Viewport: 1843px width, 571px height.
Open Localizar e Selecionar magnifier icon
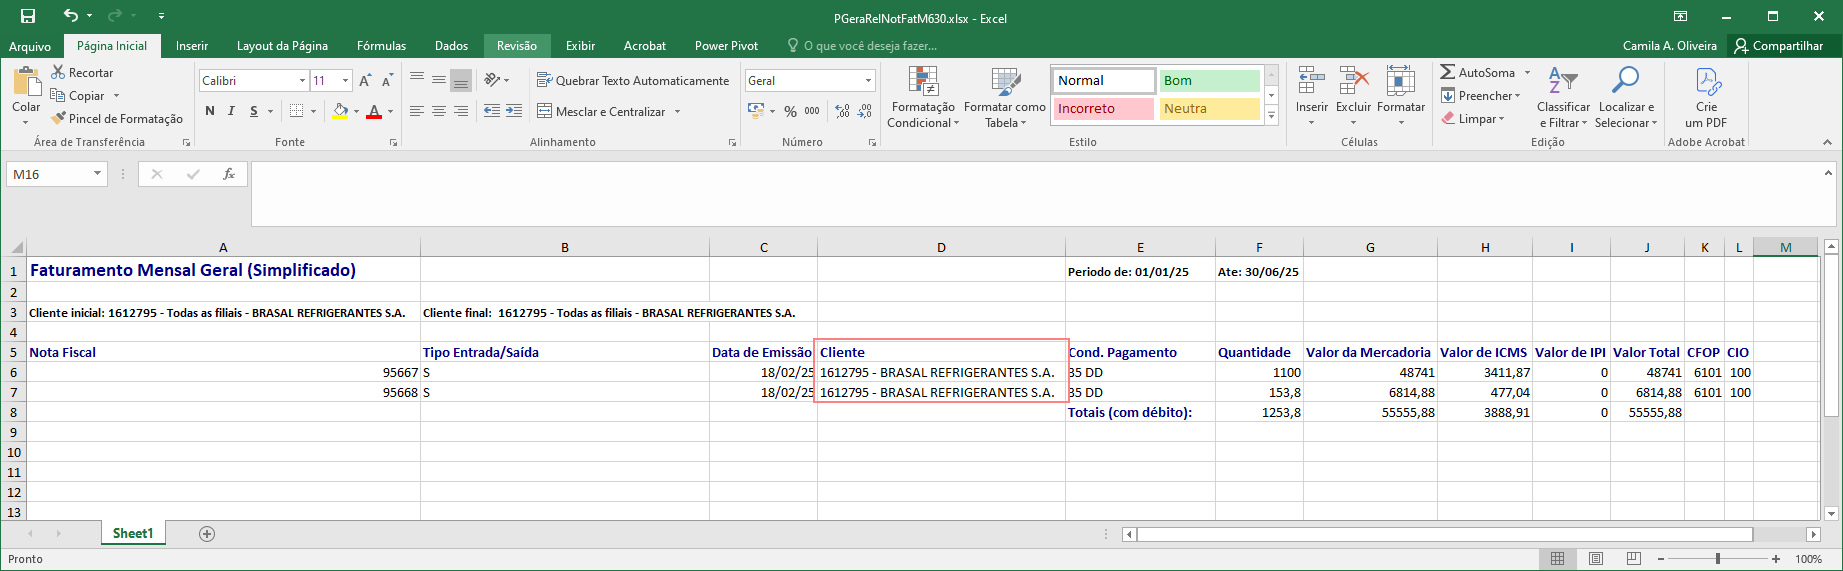click(1625, 81)
